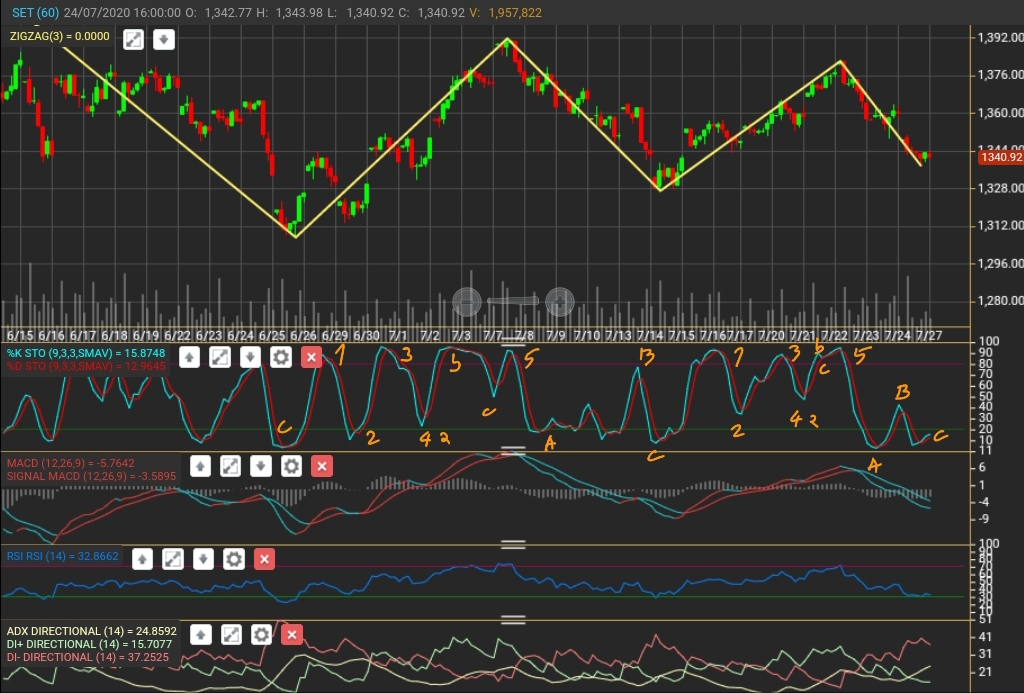Screen dimensions: 1024x693
Task: Zoom in chart with plus button
Action: point(560,302)
